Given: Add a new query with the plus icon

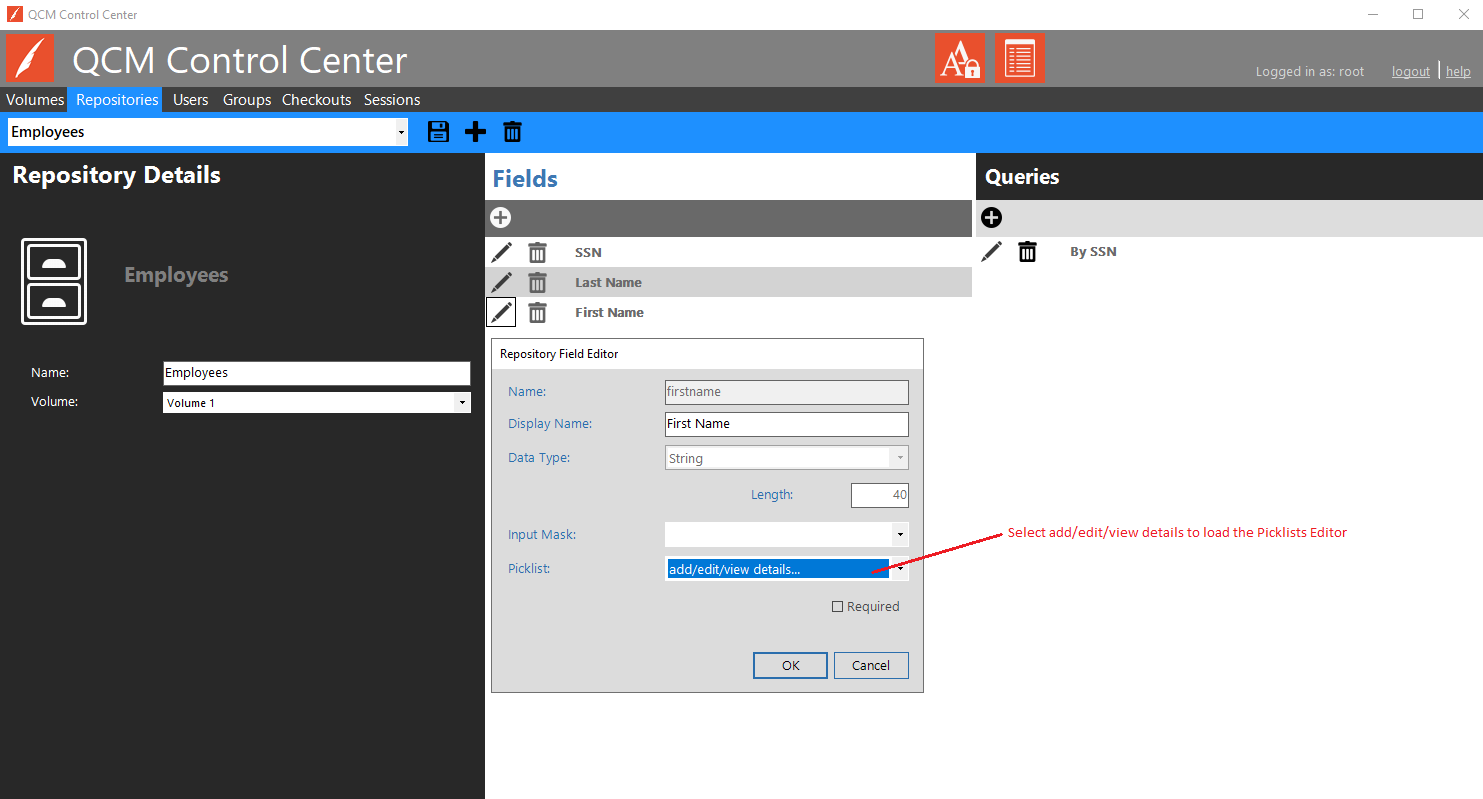Looking at the screenshot, I should 991,218.
